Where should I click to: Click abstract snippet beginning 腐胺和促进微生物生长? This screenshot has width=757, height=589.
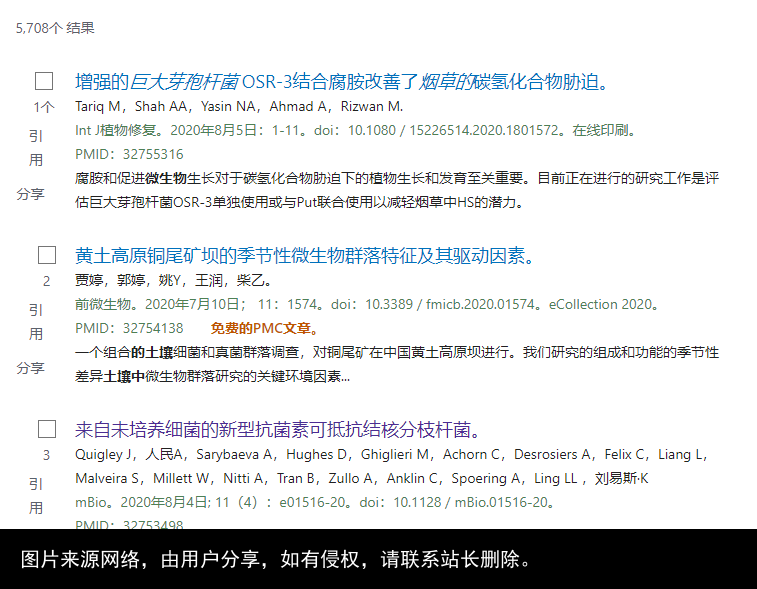click(x=397, y=190)
